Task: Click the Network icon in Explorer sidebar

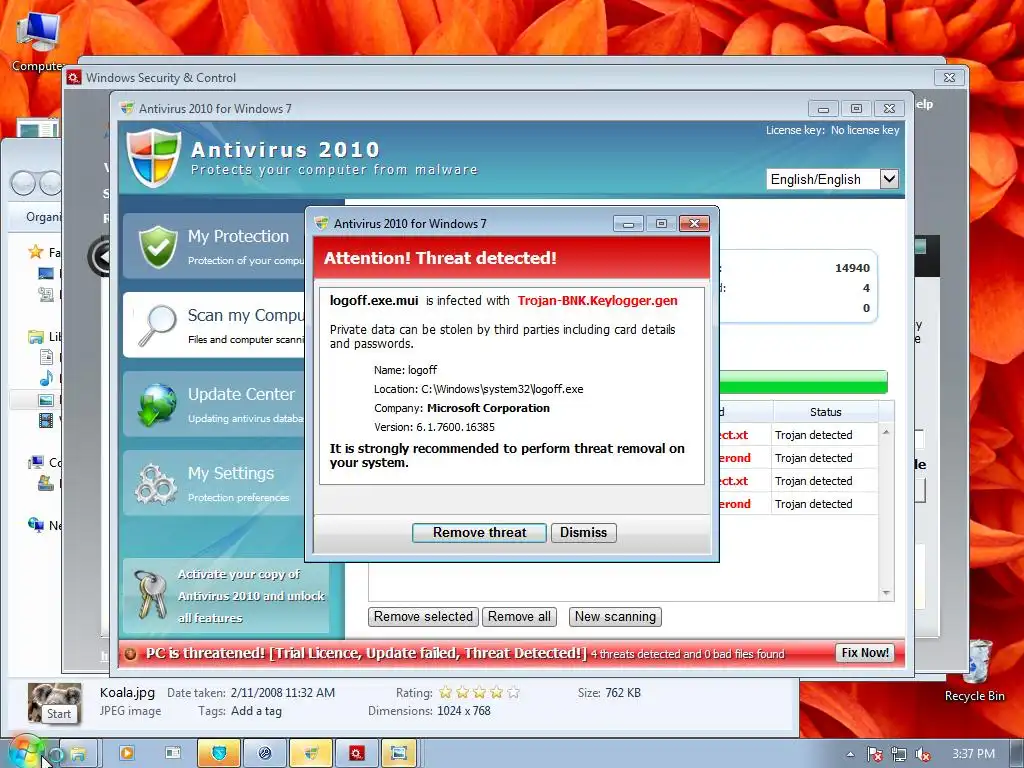Action: (x=36, y=524)
